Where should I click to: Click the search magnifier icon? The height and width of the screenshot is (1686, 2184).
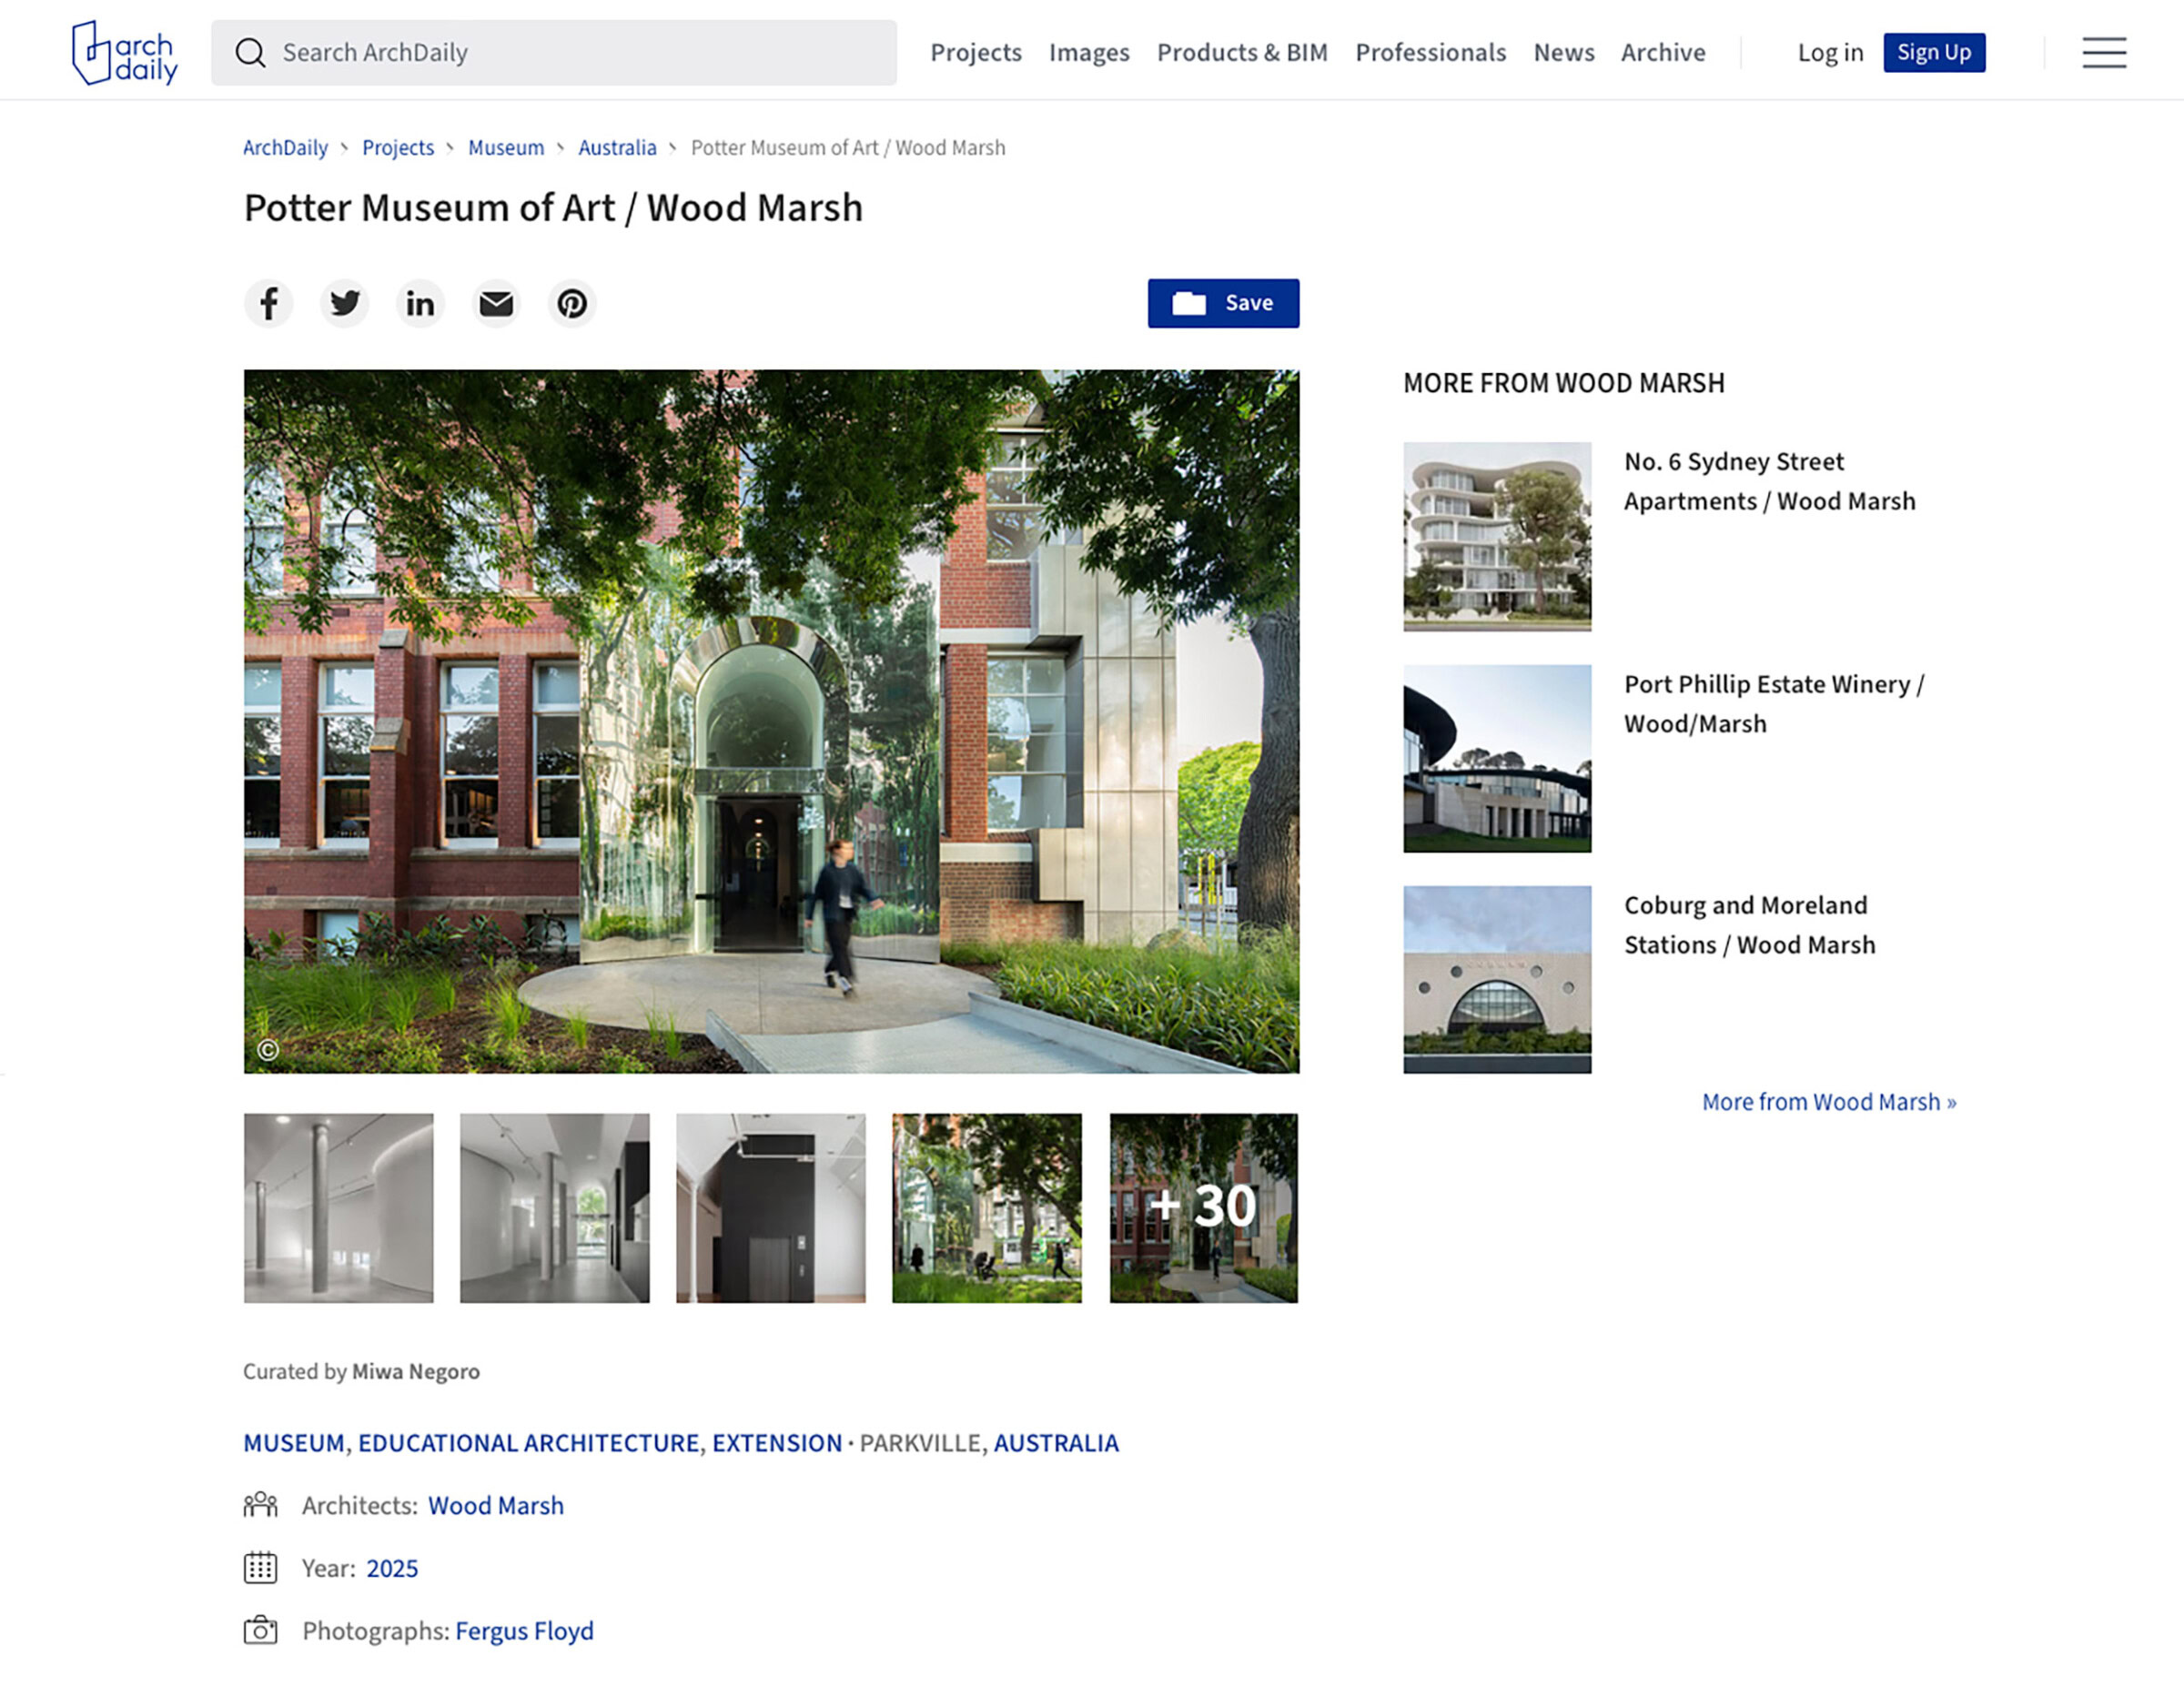[x=250, y=53]
